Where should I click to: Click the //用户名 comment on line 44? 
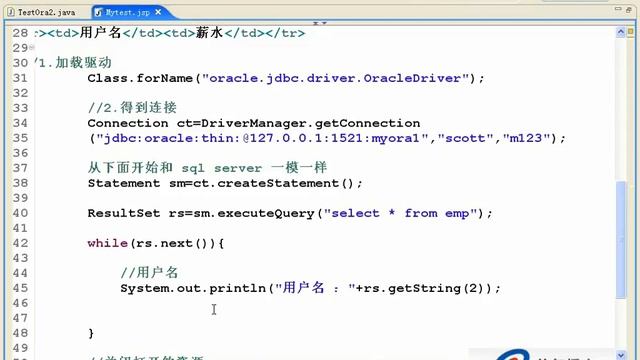click(x=149, y=273)
